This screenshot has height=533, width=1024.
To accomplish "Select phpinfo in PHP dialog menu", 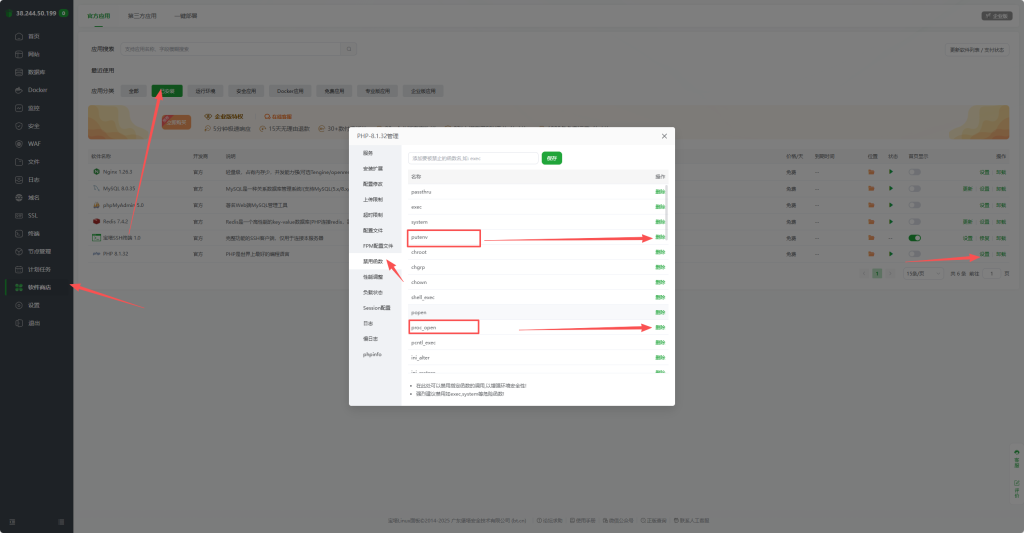I will pos(372,354).
